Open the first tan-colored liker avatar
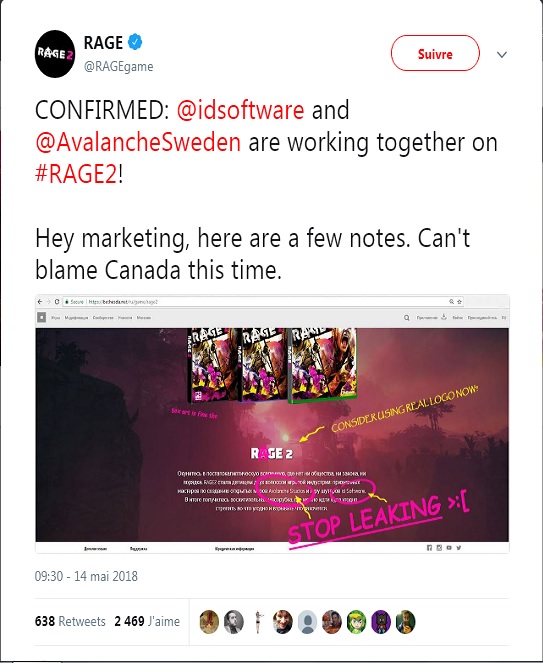Viewport: 543px width, 663px height. pos(209,622)
